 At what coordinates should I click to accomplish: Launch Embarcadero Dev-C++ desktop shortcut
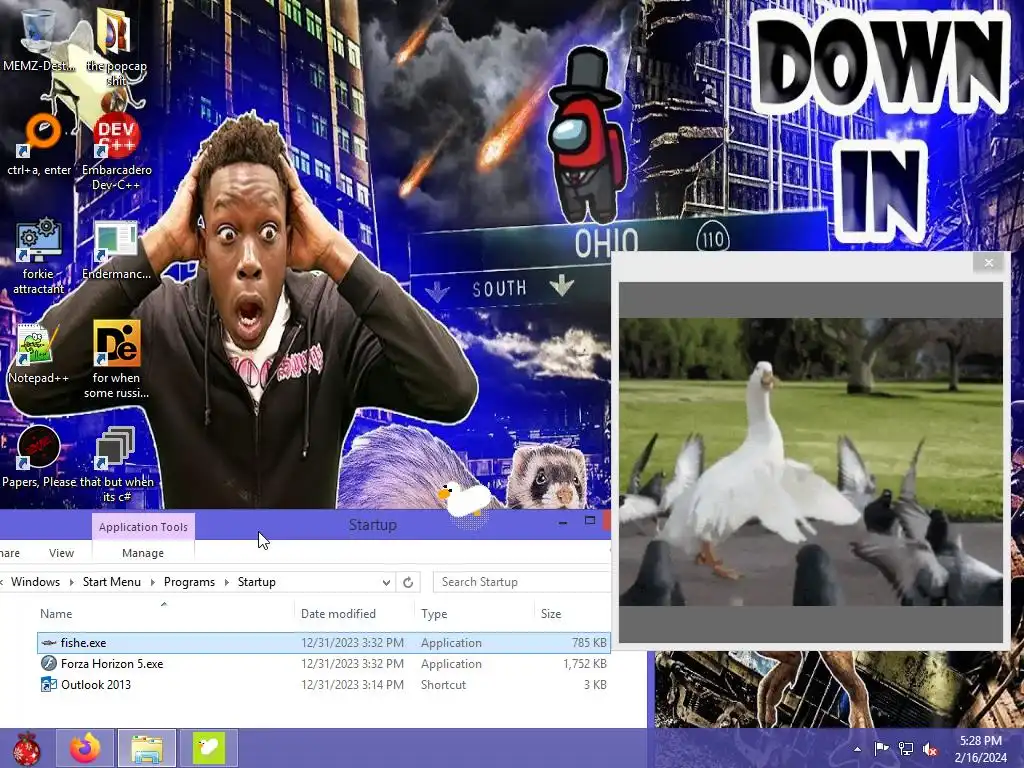pyautogui.click(x=116, y=136)
